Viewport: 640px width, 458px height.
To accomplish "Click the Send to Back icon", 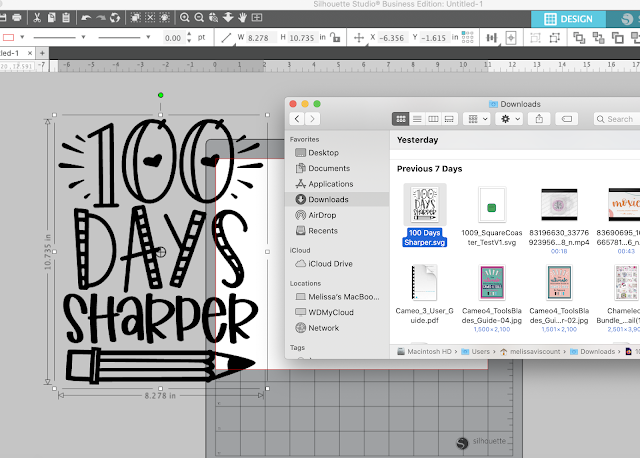I will (x=598, y=38).
